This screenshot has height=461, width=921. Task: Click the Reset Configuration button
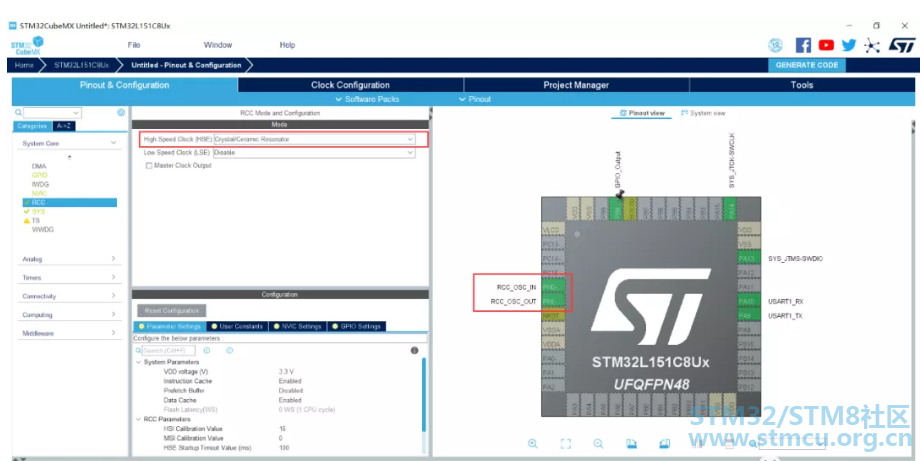[172, 310]
